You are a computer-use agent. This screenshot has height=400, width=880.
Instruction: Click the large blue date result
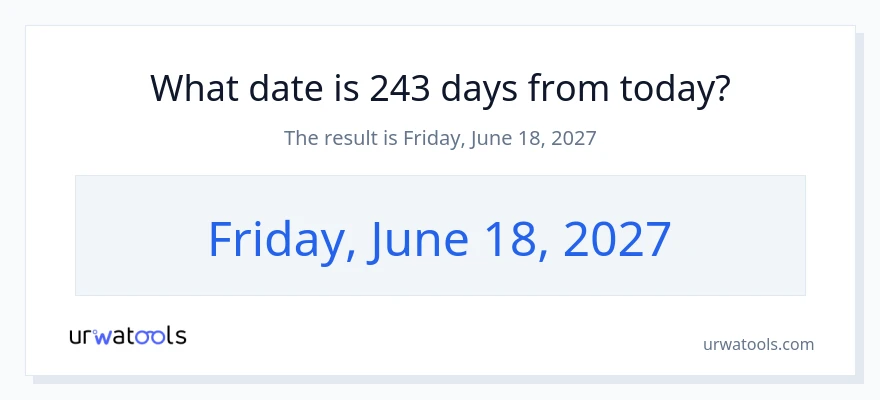click(x=440, y=240)
